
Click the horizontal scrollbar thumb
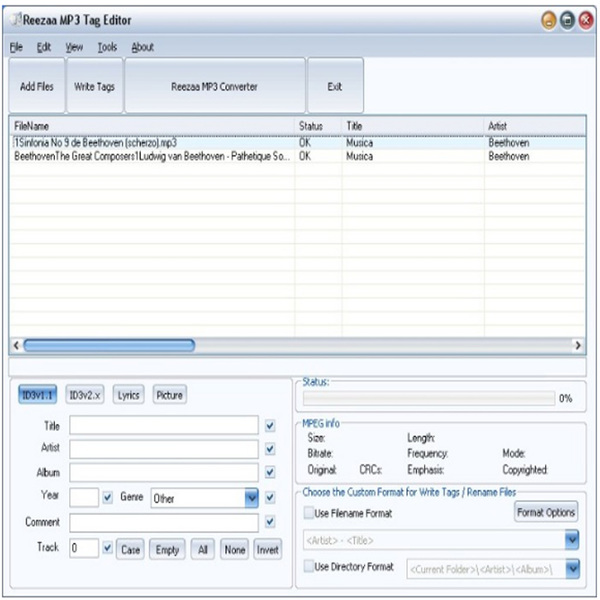(x=109, y=346)
